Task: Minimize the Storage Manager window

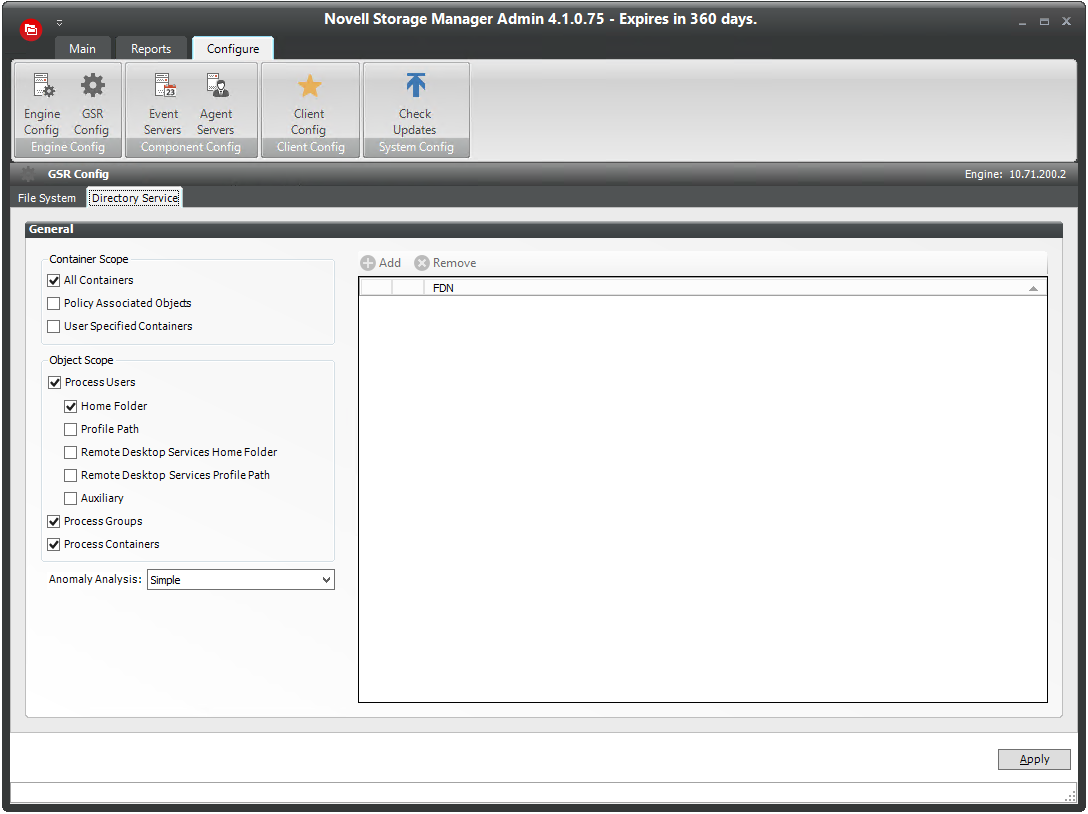Action: (1022, 22)
